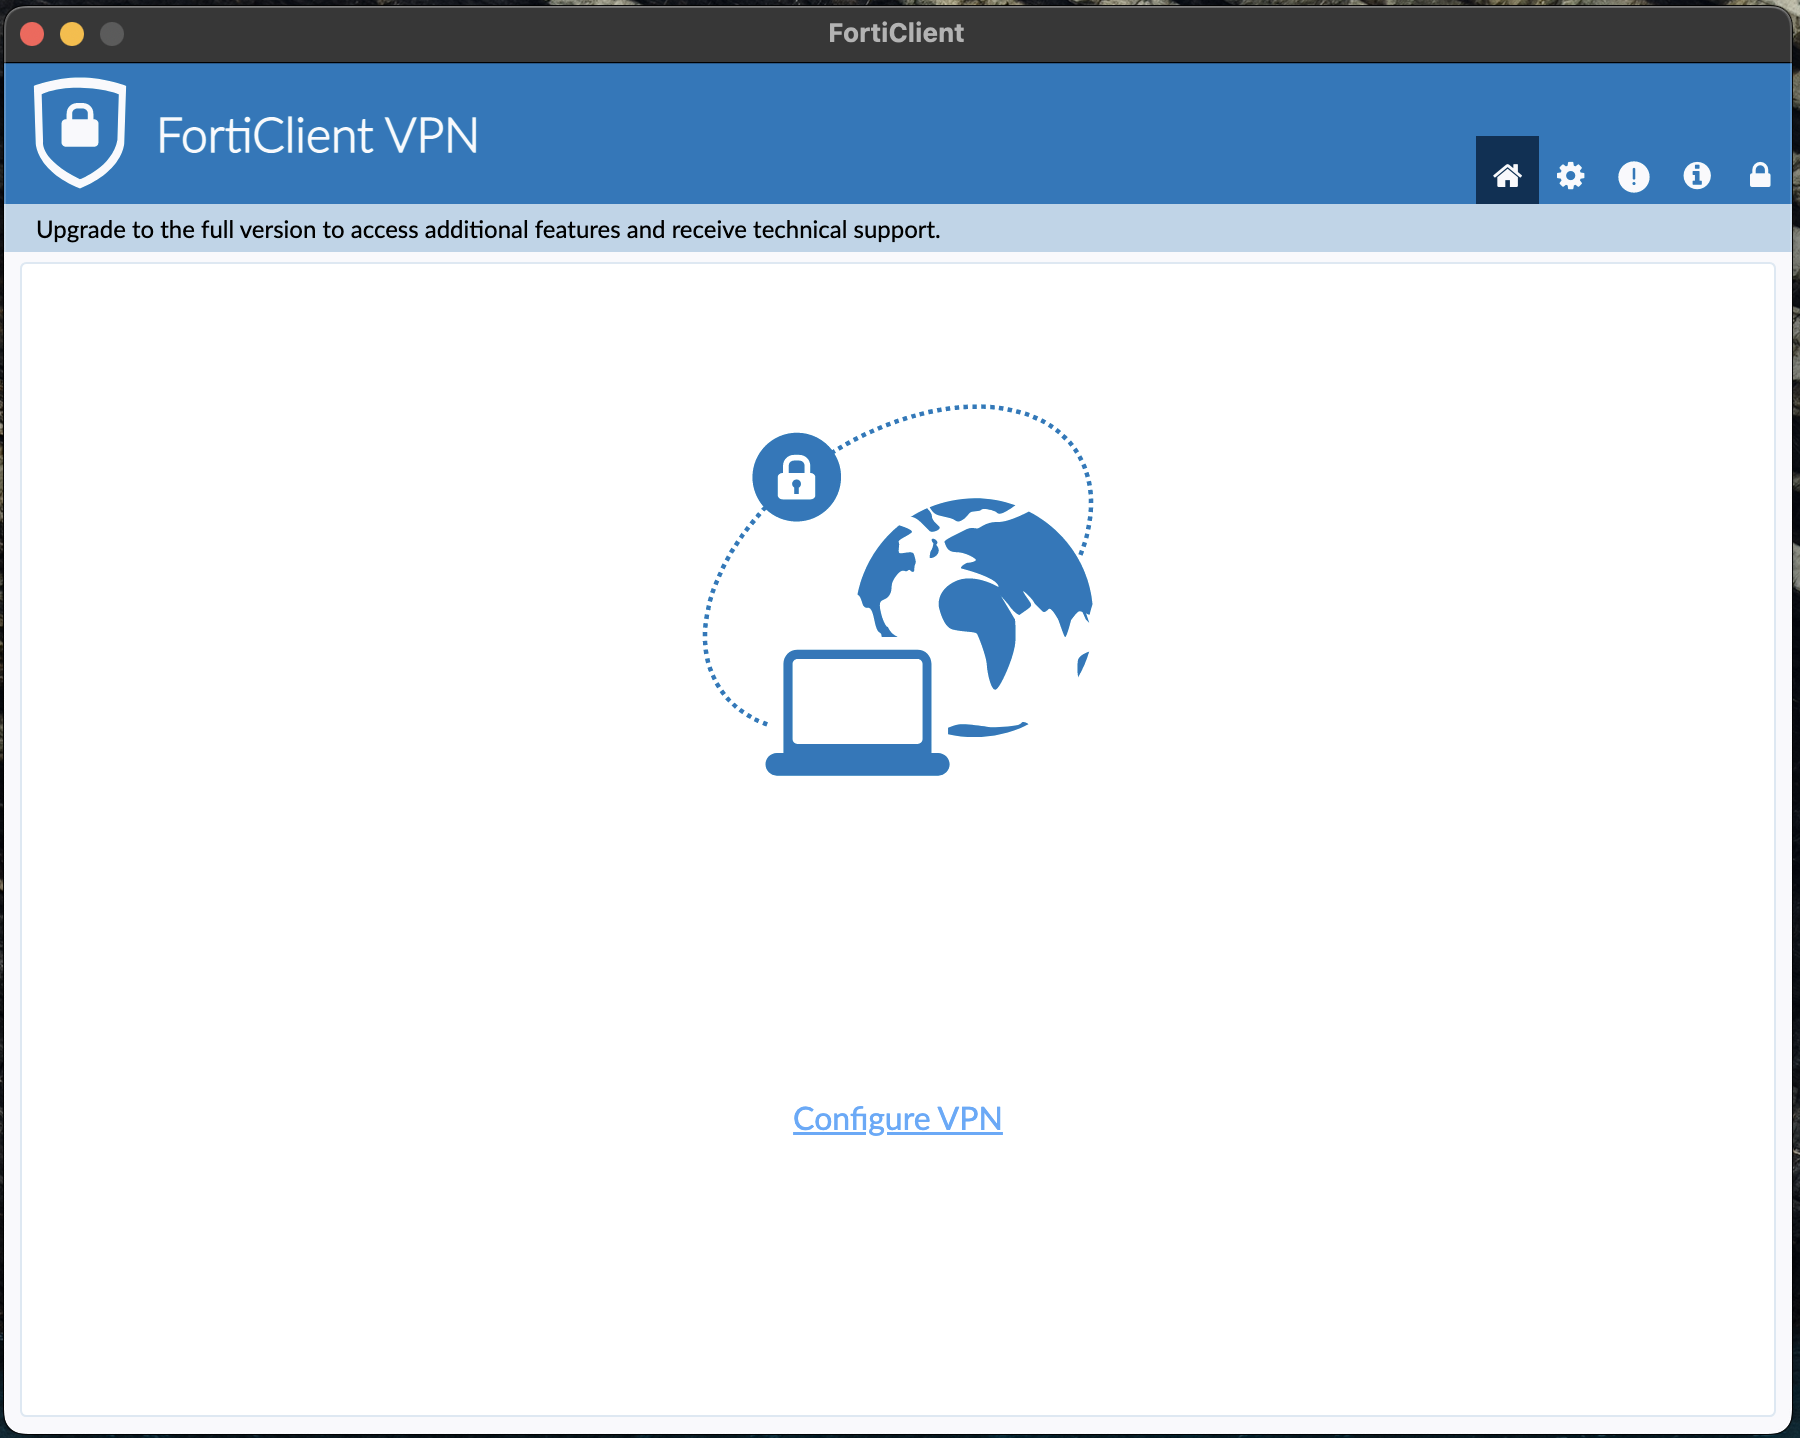The height and width of the screenshot is (1438, 1800).
Task: Click the round padlock badge in the illustration
Action: [x=796, y=477]
